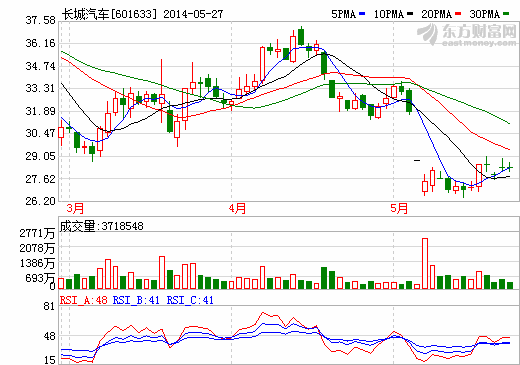Click the 10PMA legend label

(389, 14)
